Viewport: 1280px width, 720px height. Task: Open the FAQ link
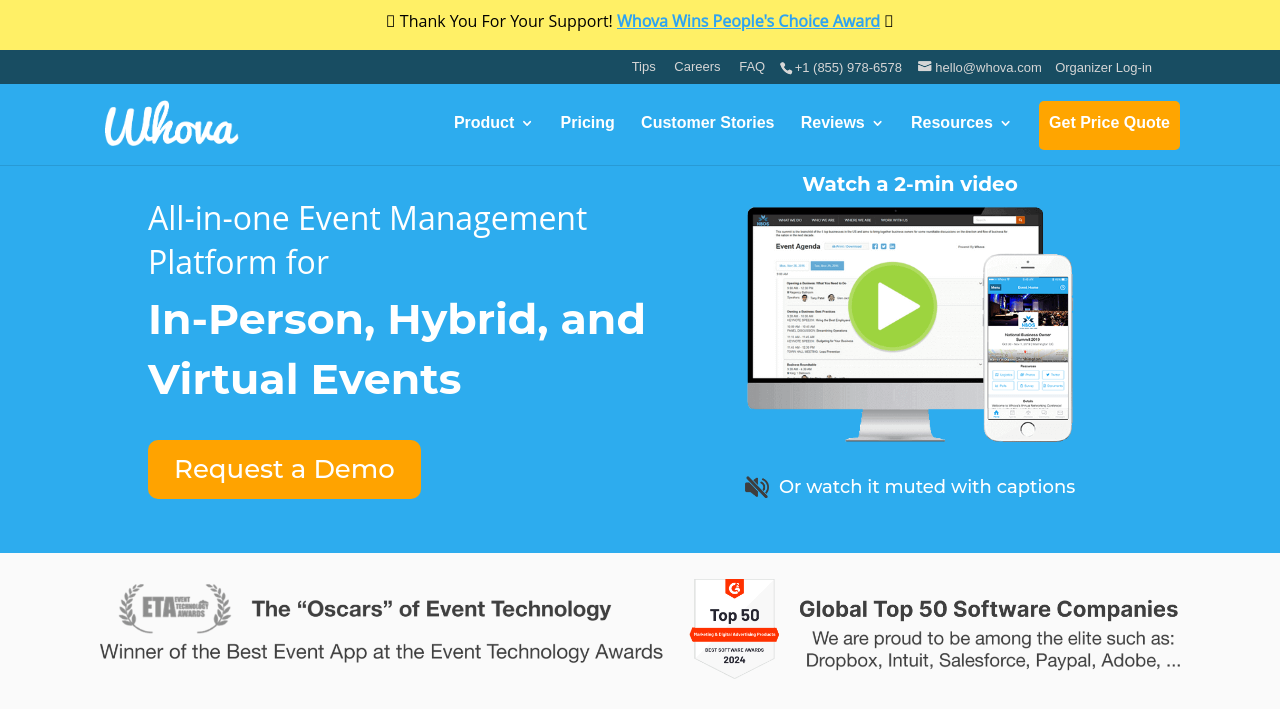coord(752,67)
